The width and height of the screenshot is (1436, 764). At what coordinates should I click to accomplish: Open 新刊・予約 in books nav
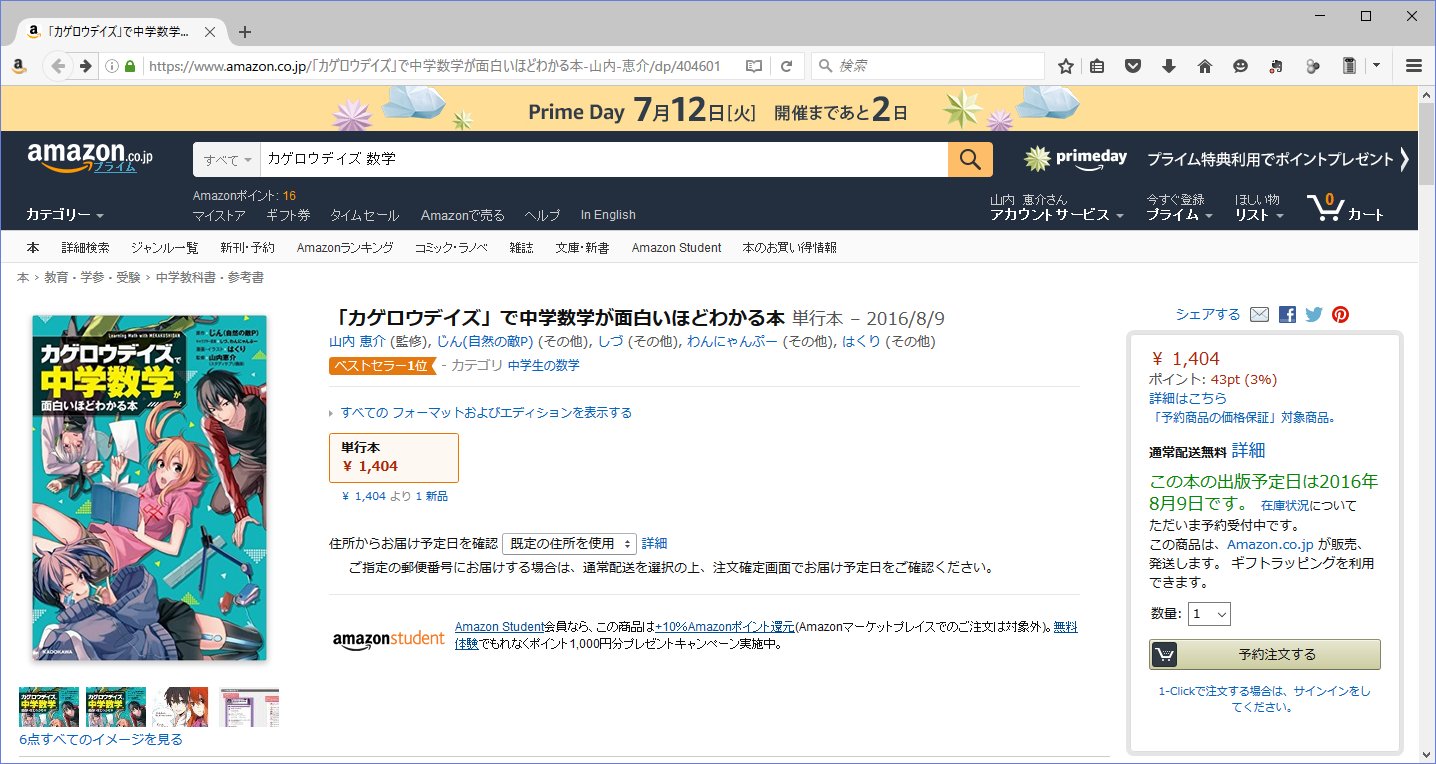[x=247, y=247]
